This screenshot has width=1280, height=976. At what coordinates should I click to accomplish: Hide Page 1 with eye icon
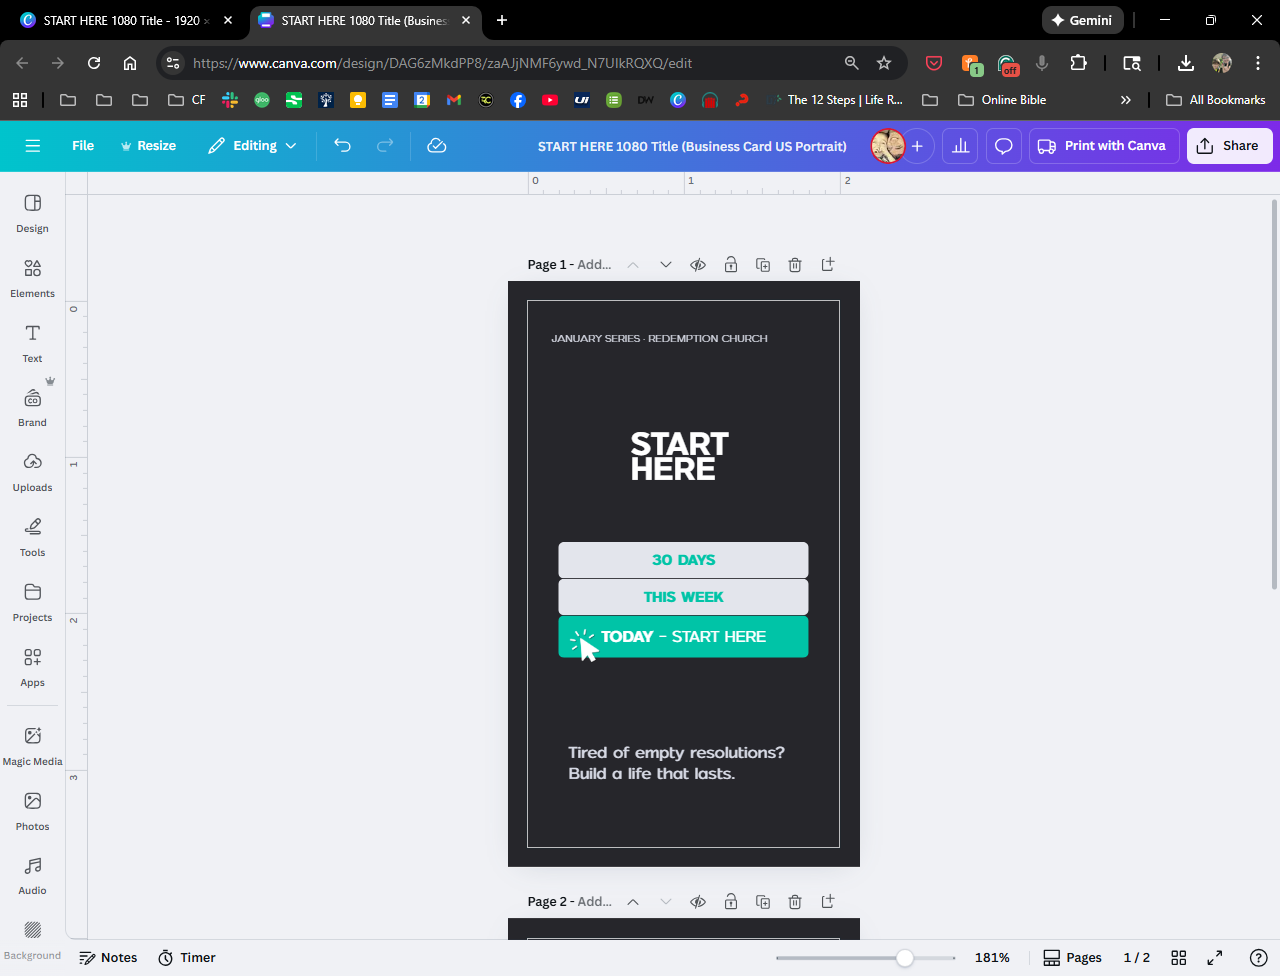click(x=698, y=265)
